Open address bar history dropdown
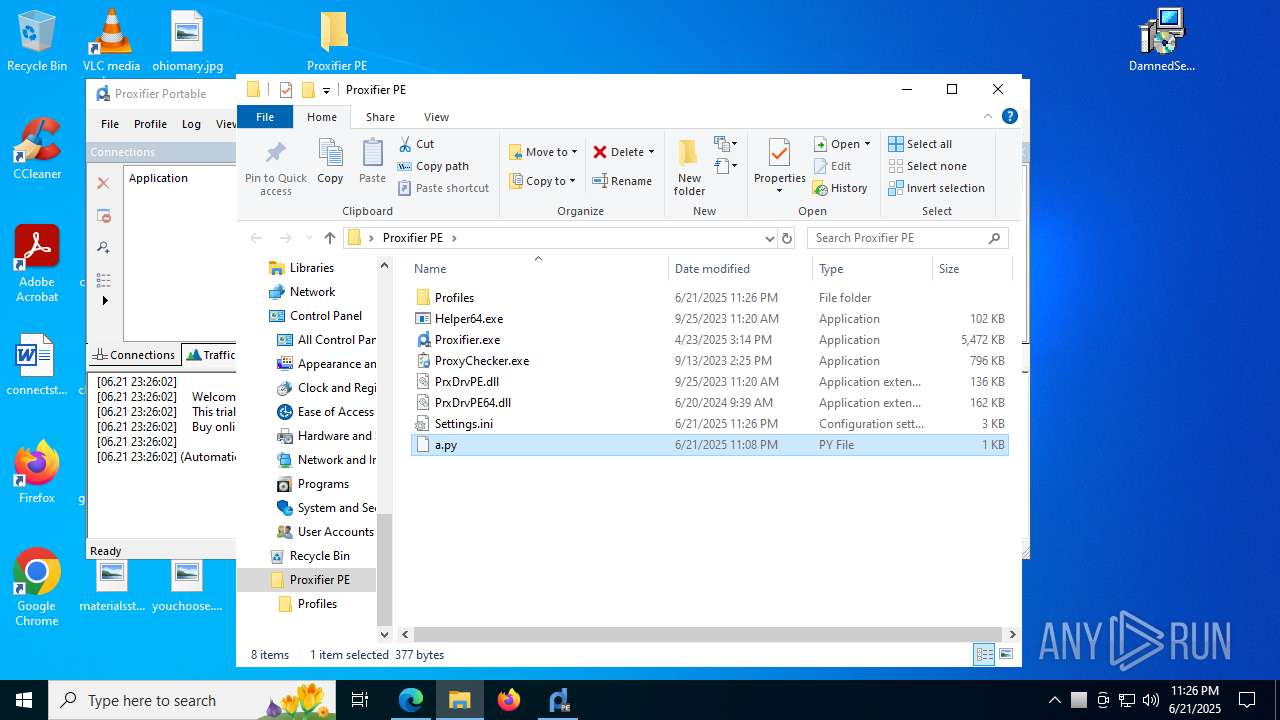The width and height of the screenshot is (1280, 720). pyautogui.click(x=769, y=238)
